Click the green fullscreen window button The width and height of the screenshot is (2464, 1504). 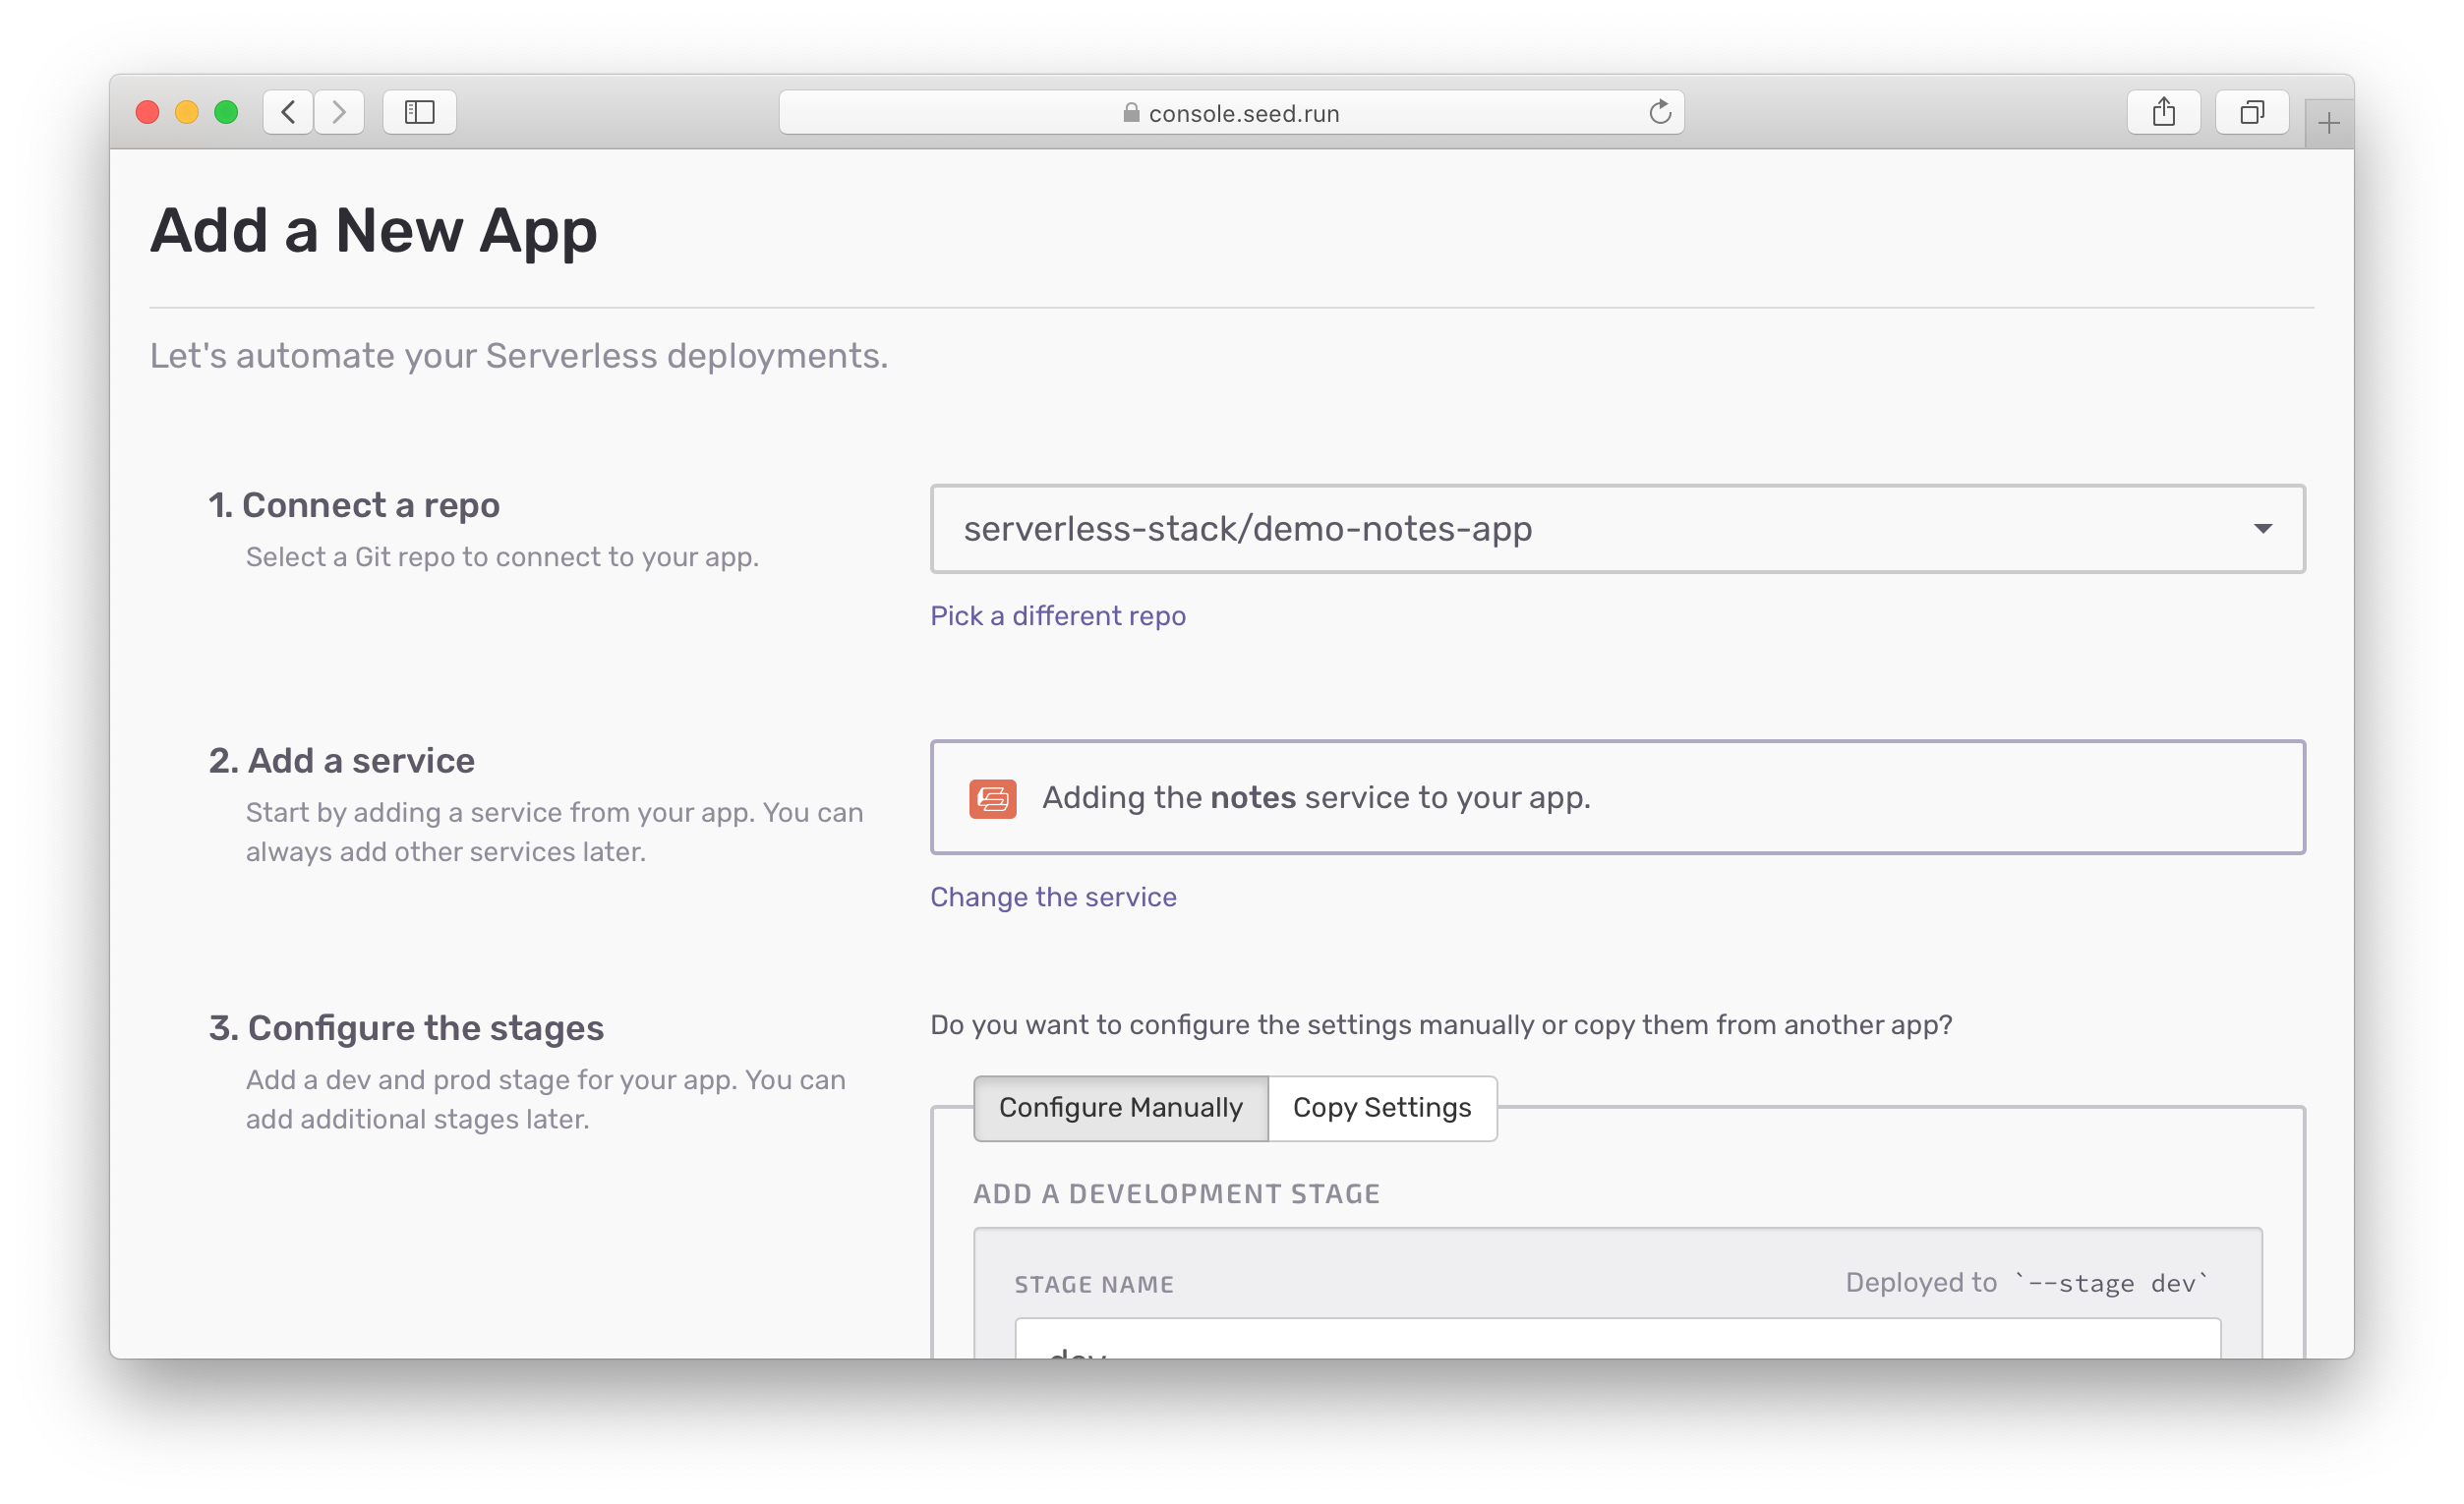click(226, 112)
